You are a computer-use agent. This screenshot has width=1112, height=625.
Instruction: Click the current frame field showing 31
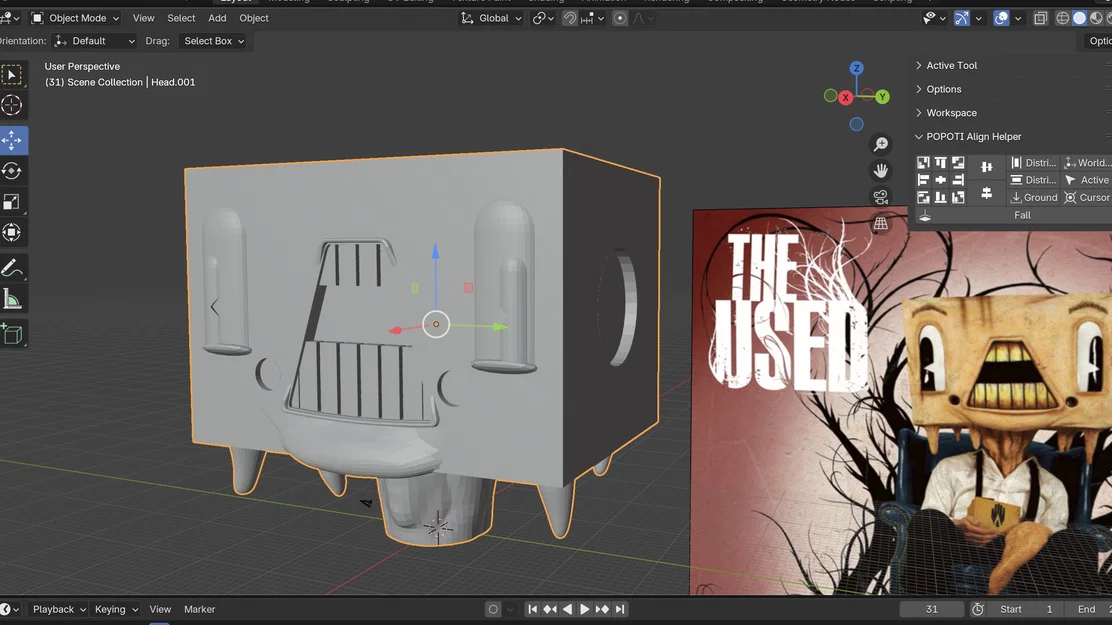[x=932, y=609]
